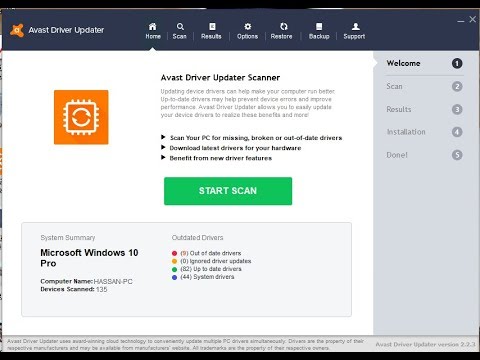The width and height of the screenshot is (480, 360).
Task: Click the Backup drive icon
Action: 319,26
